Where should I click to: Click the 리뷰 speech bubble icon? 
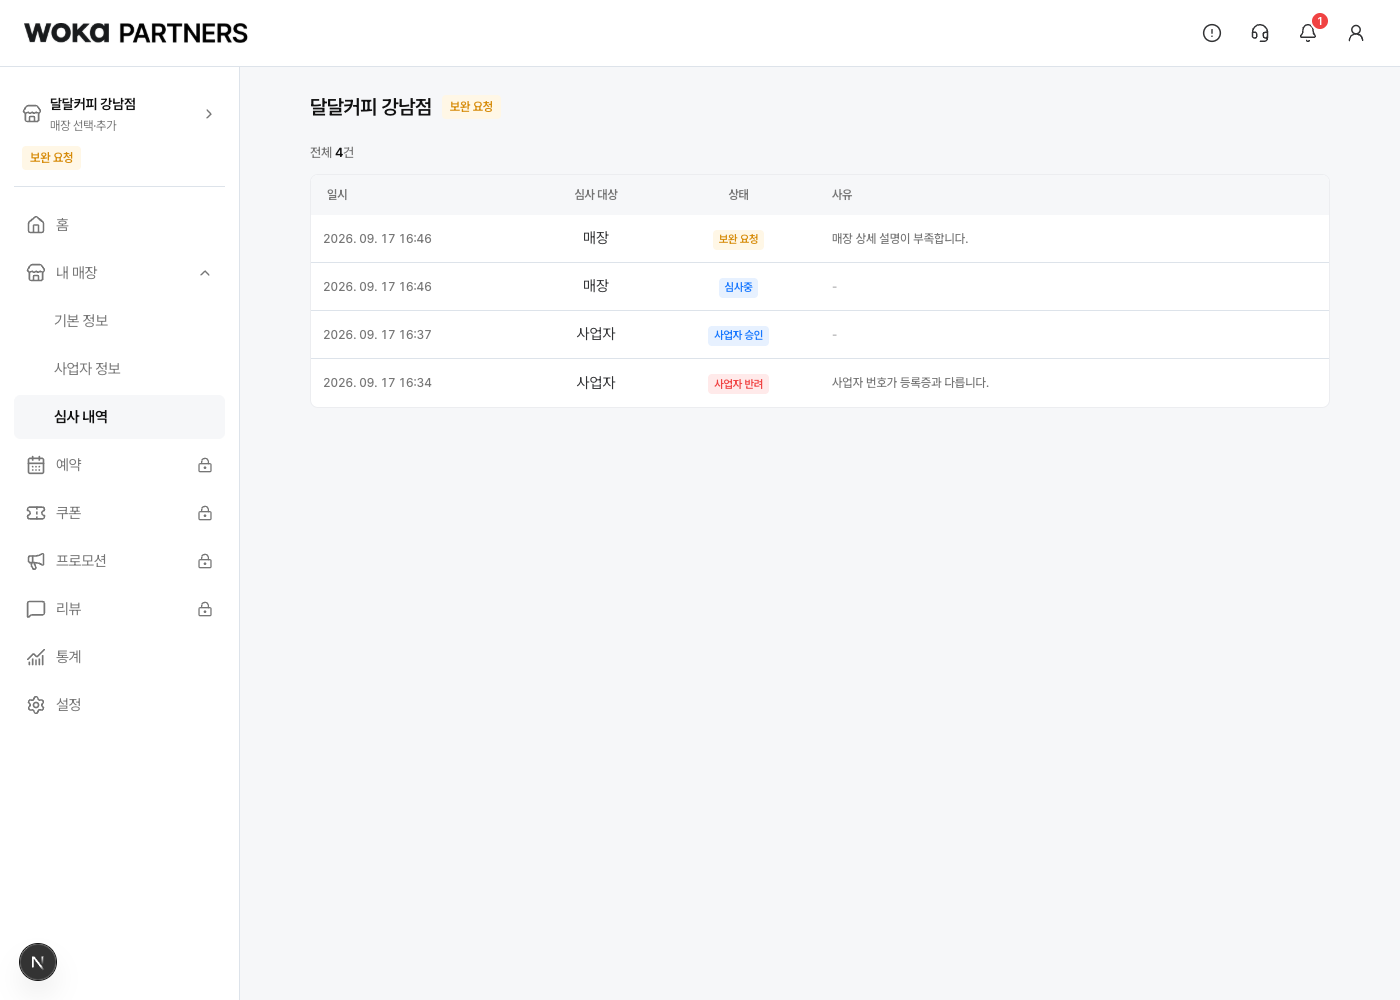pos(36,609)
